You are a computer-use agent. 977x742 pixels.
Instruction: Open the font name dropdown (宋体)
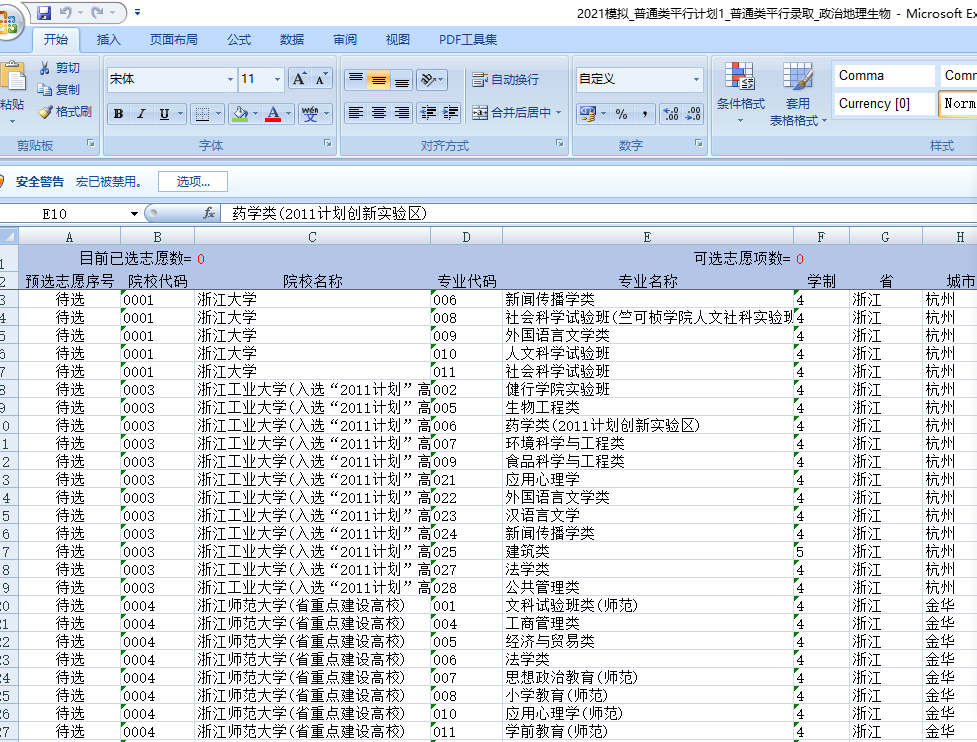tap(230, 79)
